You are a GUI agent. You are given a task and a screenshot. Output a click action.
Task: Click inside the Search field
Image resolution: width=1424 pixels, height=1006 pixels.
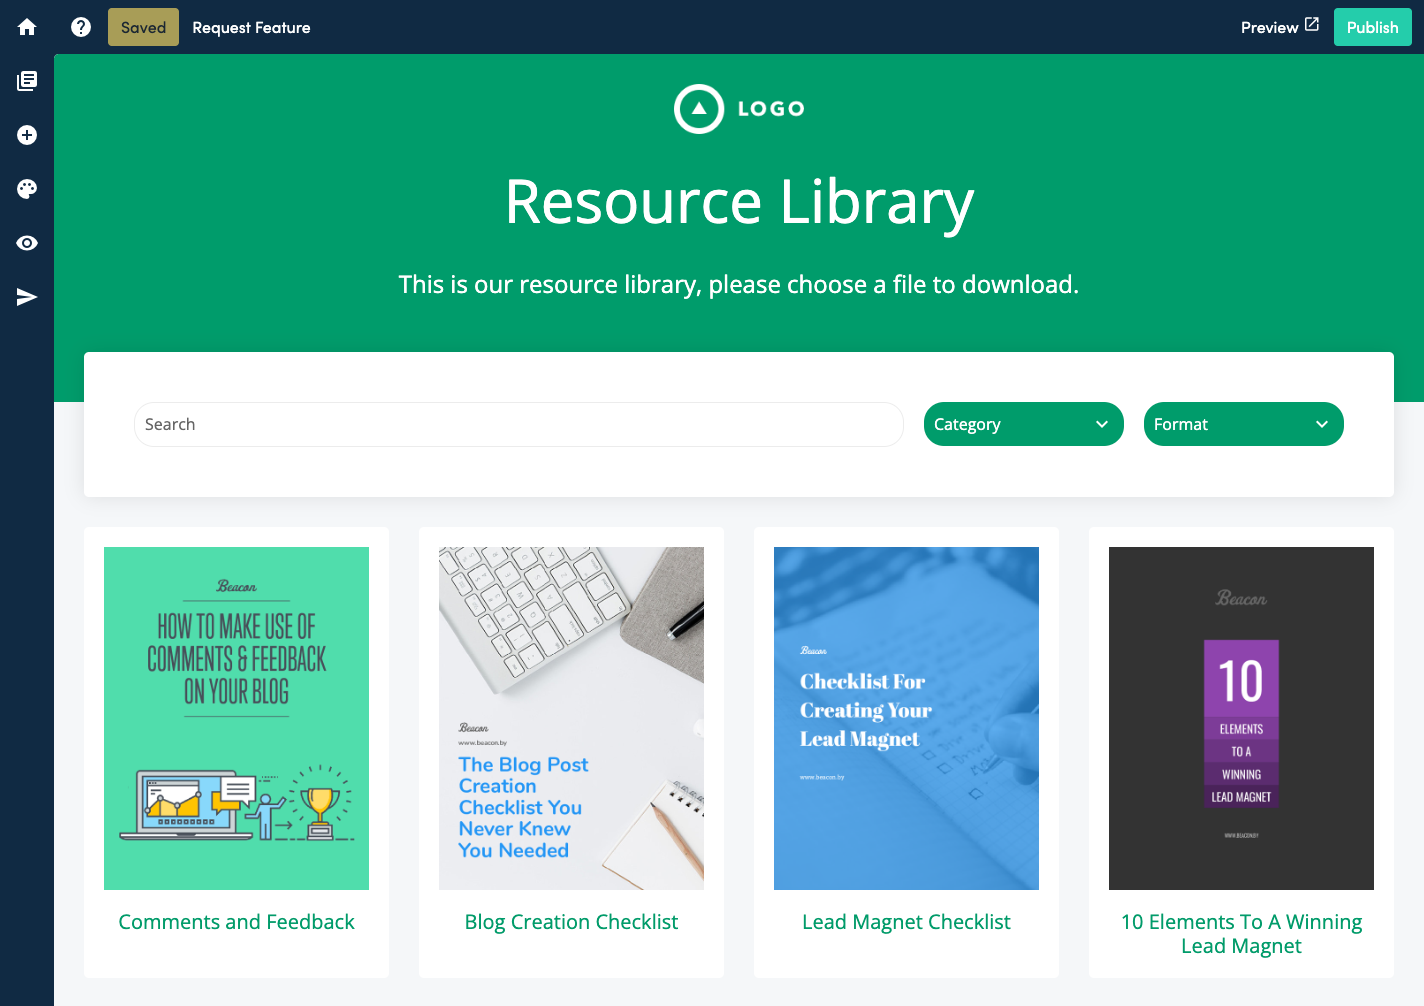[x=517, y=424]
